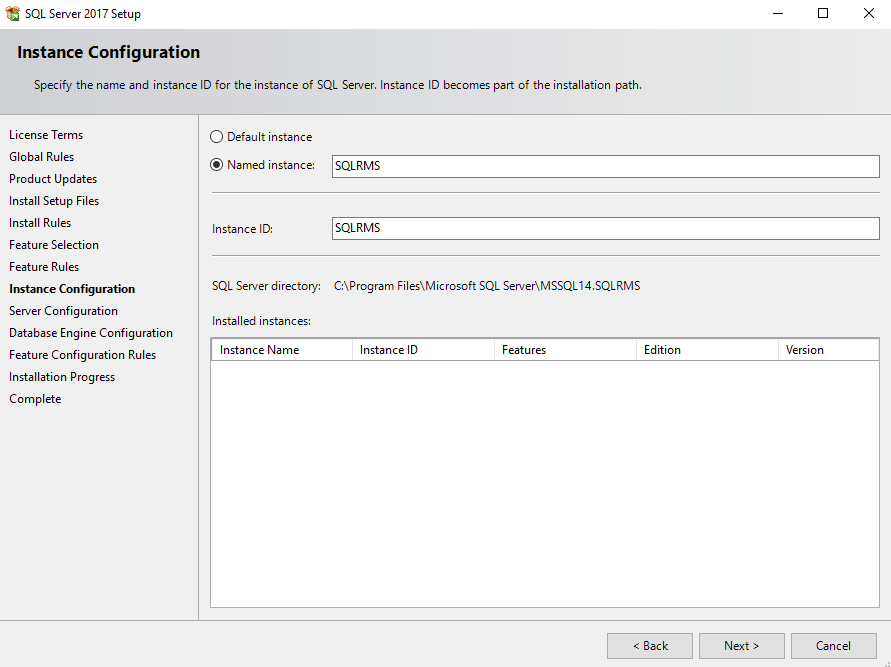Cancel the SQL Server setup
The height and width of the screenshot is (667, 891).
(x=834, y=646)
